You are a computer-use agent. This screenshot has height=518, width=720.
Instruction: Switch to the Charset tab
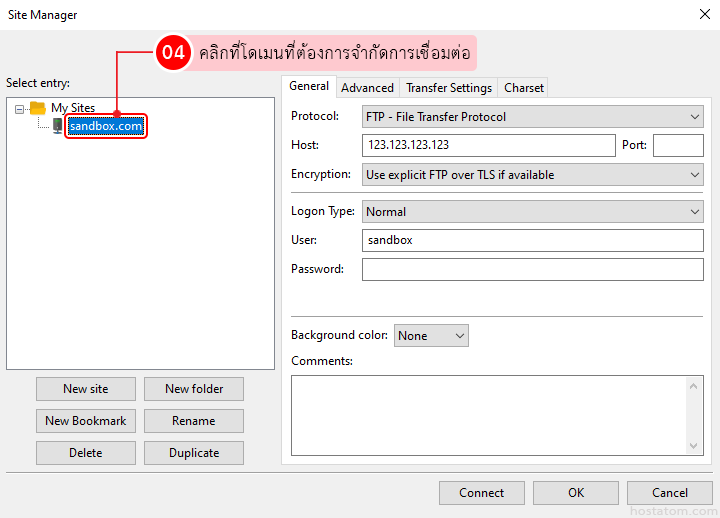pyautogui.click(x=524, y=88)
